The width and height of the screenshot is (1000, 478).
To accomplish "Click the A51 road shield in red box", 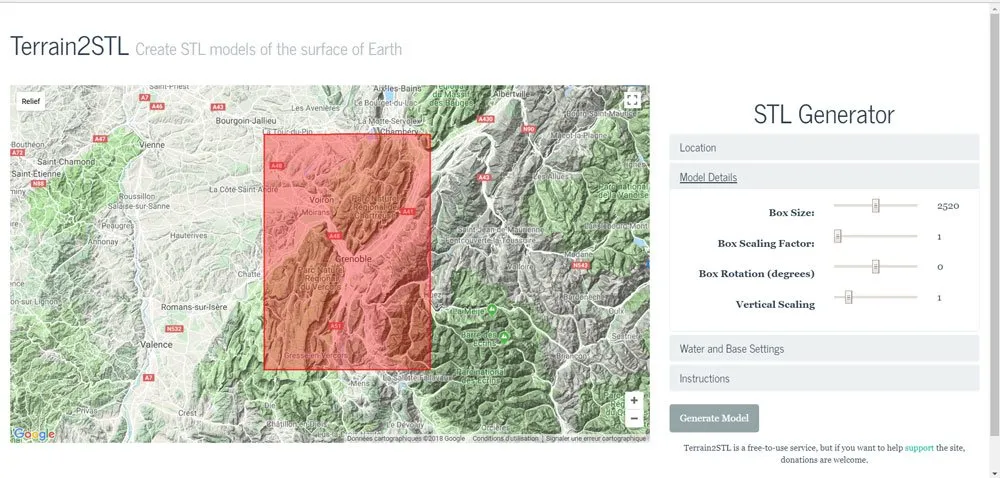I will click(x=337, y=326).
